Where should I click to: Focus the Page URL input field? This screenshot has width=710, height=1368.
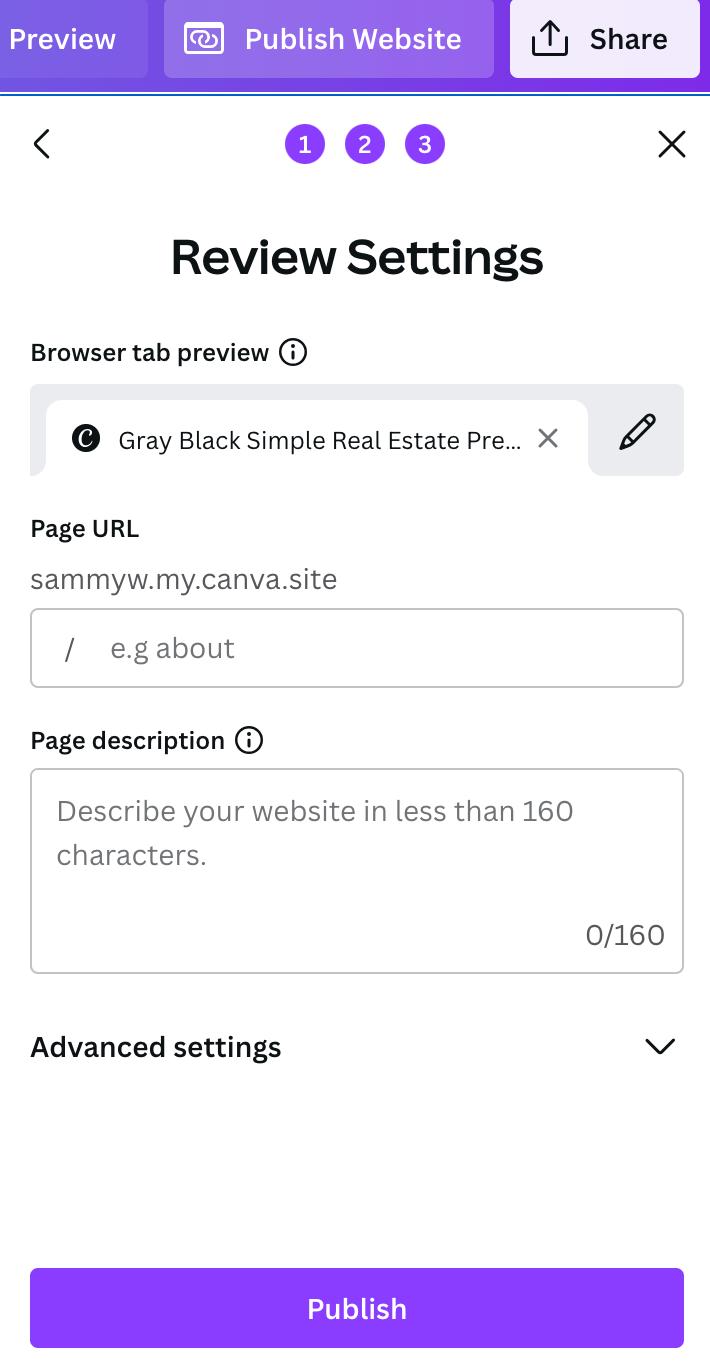380,648
